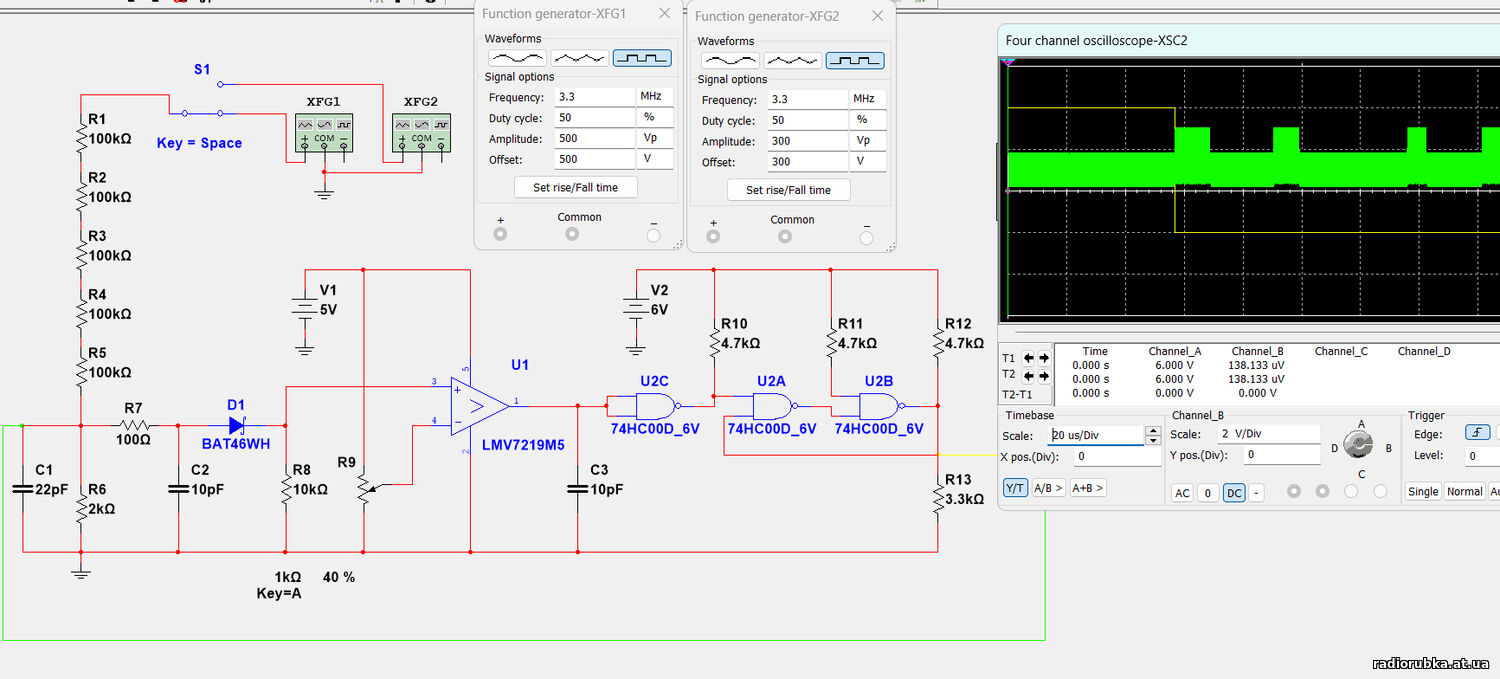1500x679 pixels.
Task: Activate Y/T display mode on oscilloscope
Action: click(1015, 488)
